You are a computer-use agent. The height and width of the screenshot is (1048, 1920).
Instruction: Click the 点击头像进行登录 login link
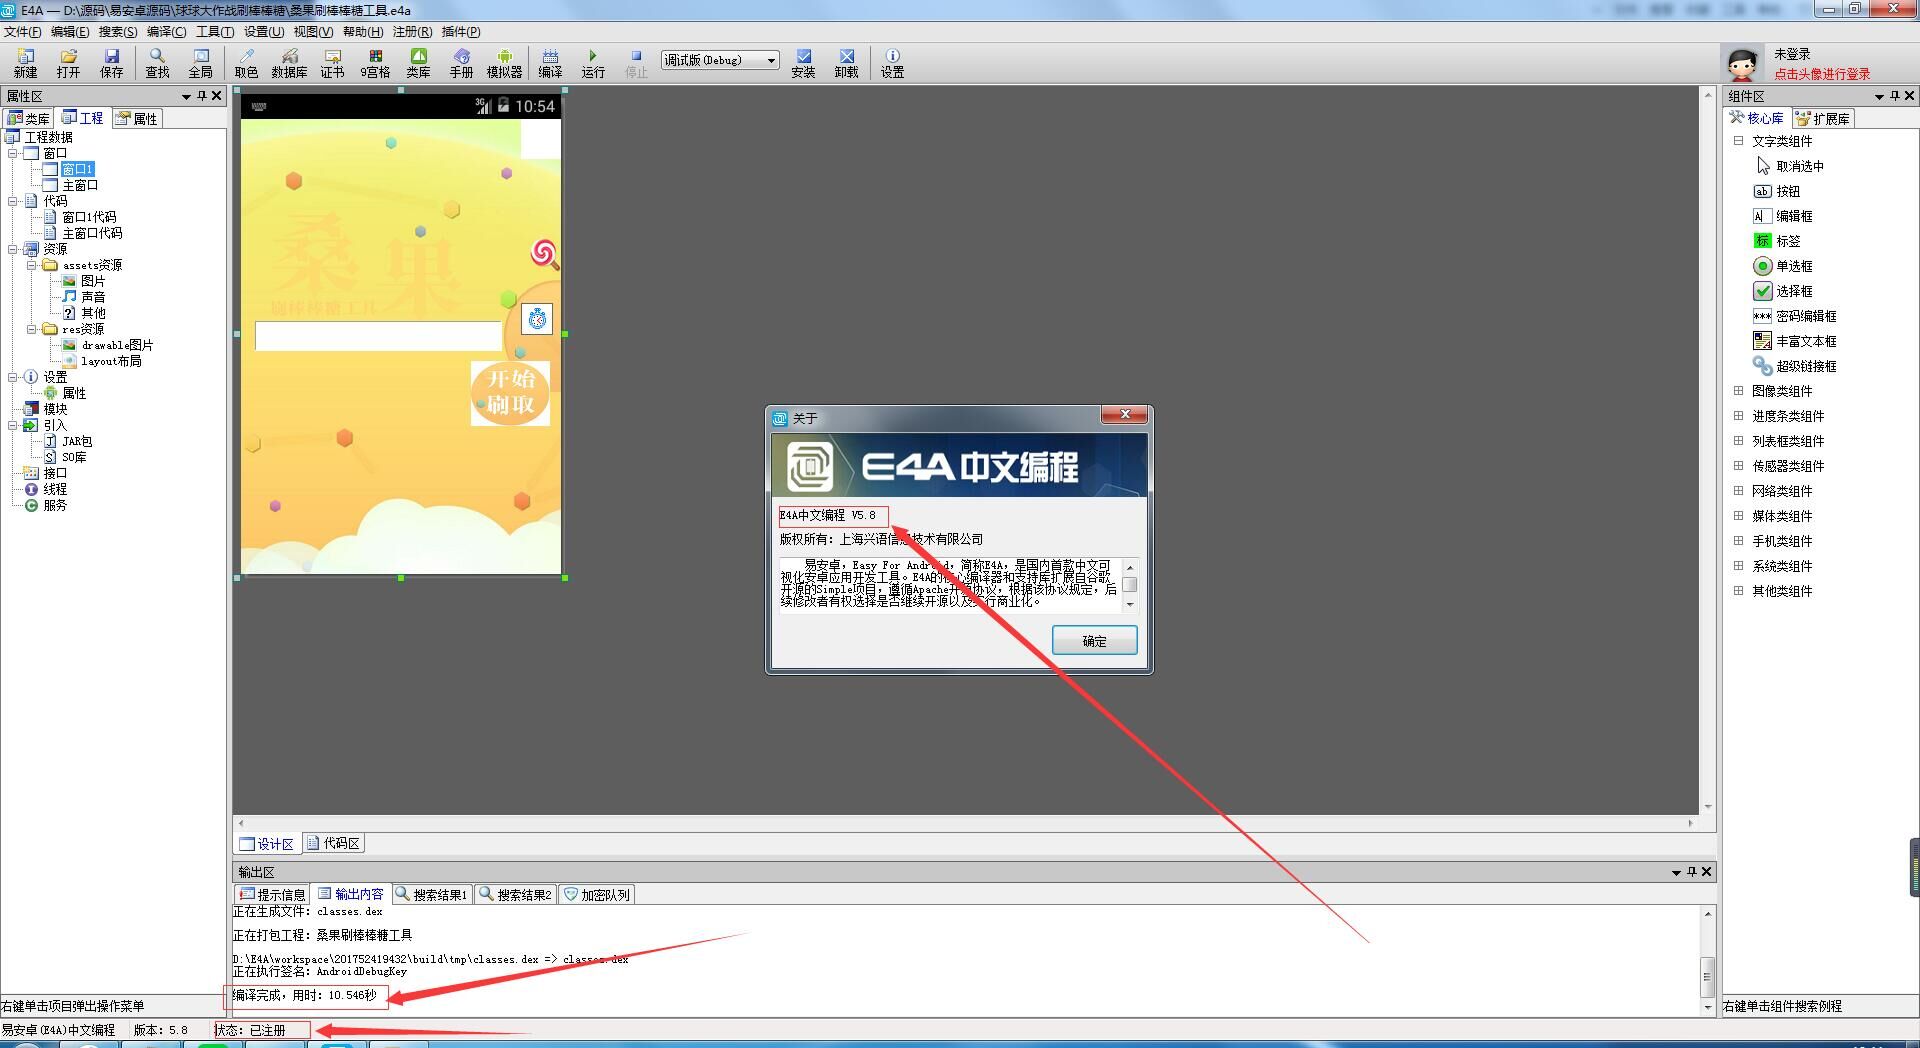(x=1821, y=74)
